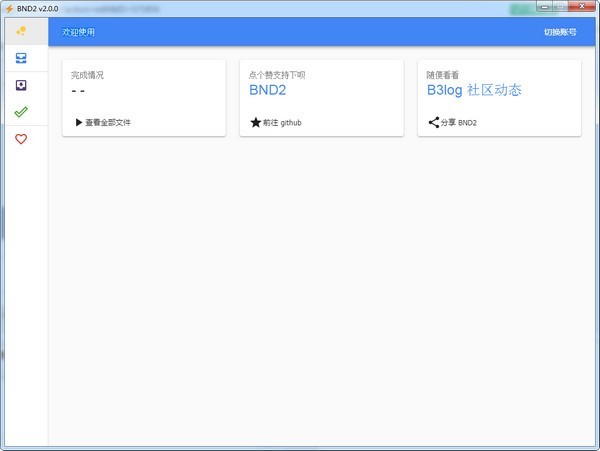Open the red heart icon in sidebar
The image size is (600, 451).
[x=21, y=139]
